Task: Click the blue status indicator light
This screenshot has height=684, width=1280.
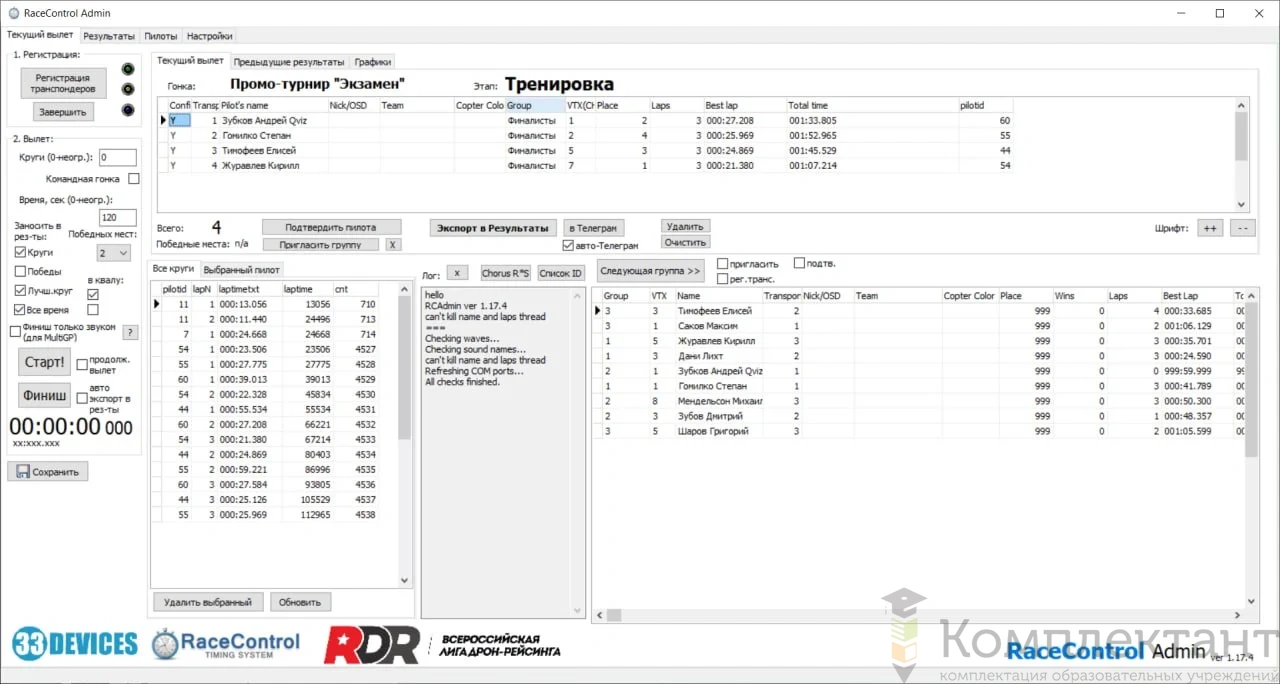Action: pos(127,110)
